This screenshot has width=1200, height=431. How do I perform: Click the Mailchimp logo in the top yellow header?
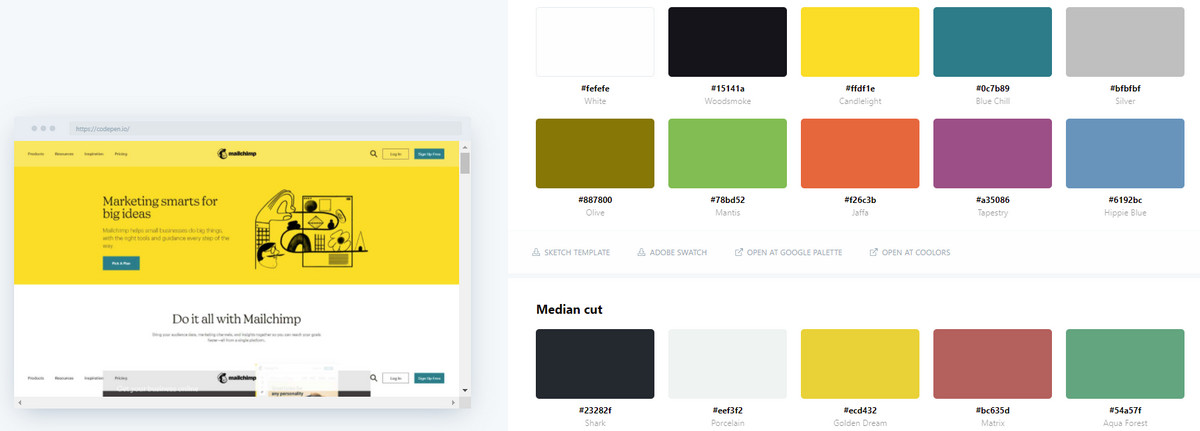[x=237, y=154]
